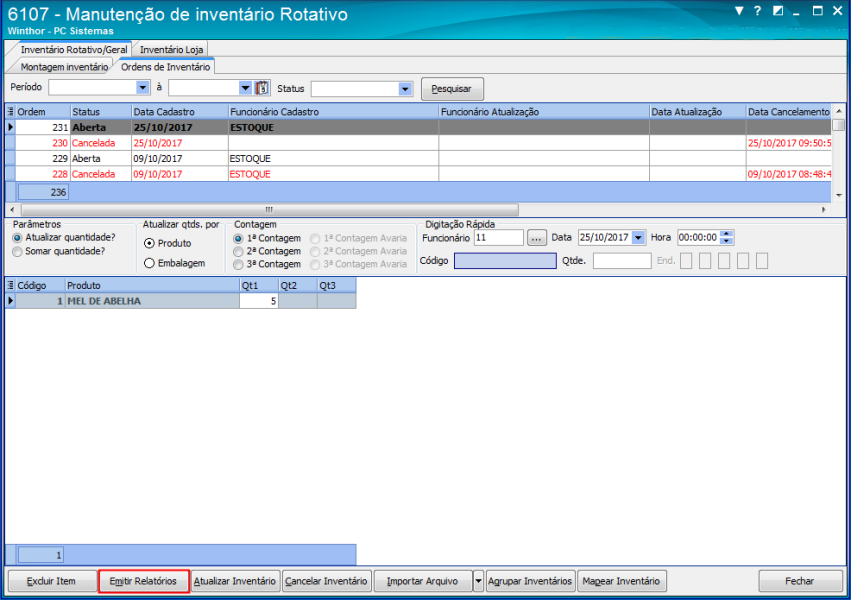Screen dimensions: 851x600
Task: Click the orders grid horizontal scrollbar thumb
Action: [269, 209]
